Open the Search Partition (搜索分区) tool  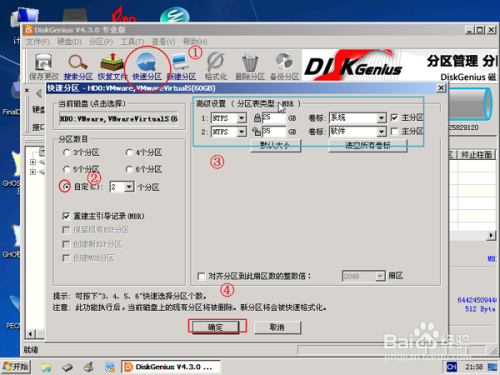(78, 67)
